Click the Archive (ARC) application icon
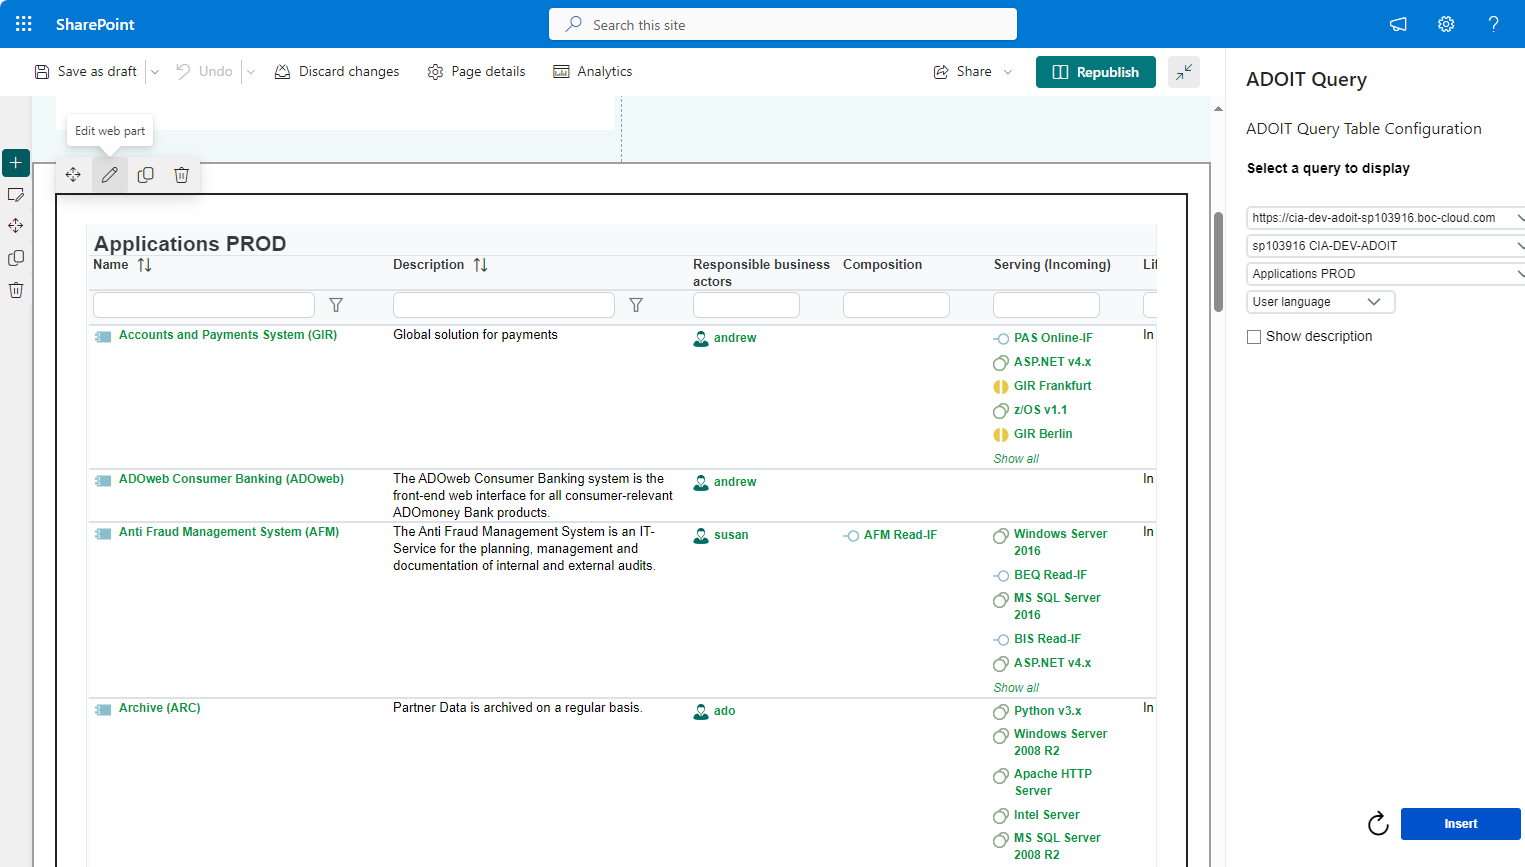The image size is (1525, 867). [x=103, y=710]
